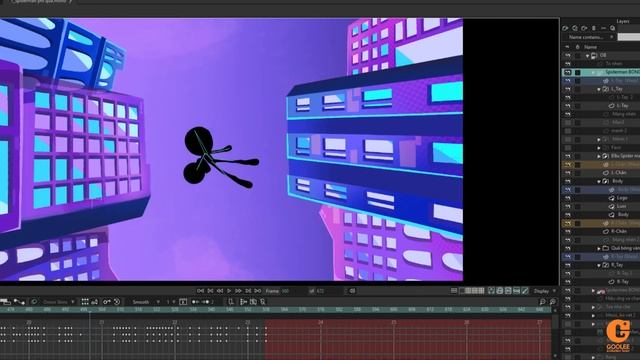Screen dimensions: 640x360
Task: Click the magnifier icon in Layers toolbar
Action: [x=613, y=28]
